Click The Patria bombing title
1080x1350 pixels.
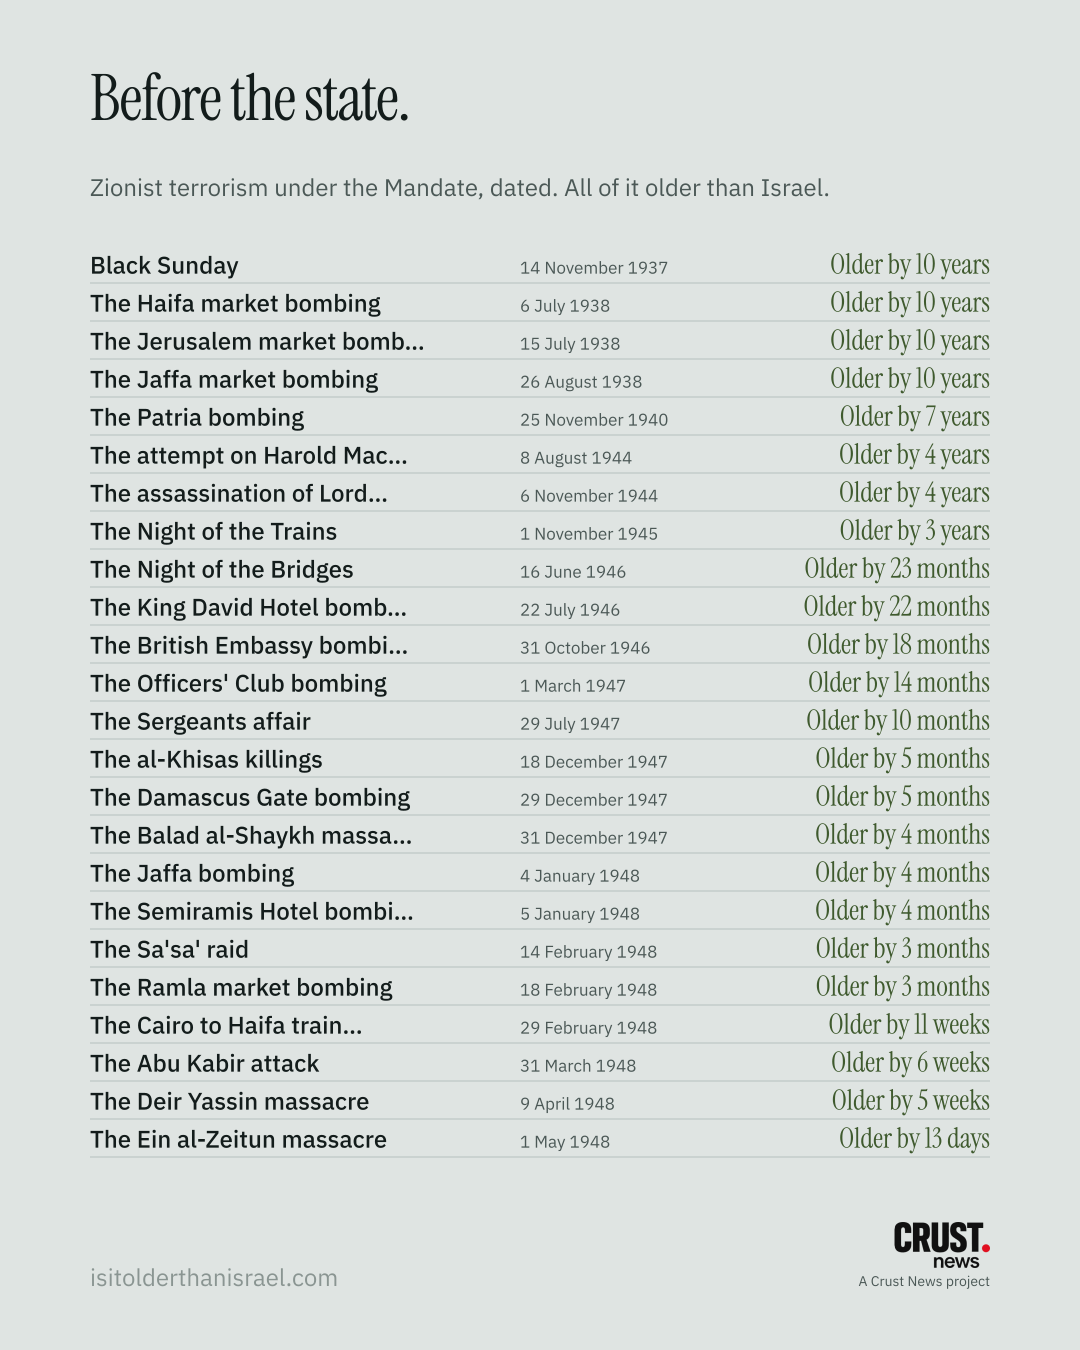coord(197,418)
